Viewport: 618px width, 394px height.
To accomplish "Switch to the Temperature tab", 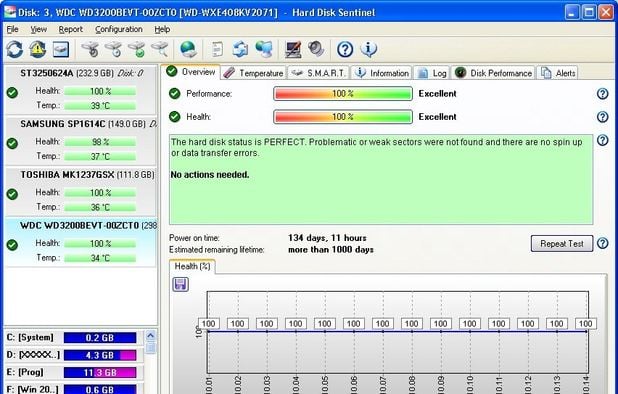I will pyautogui.click(x=253, y=73).
